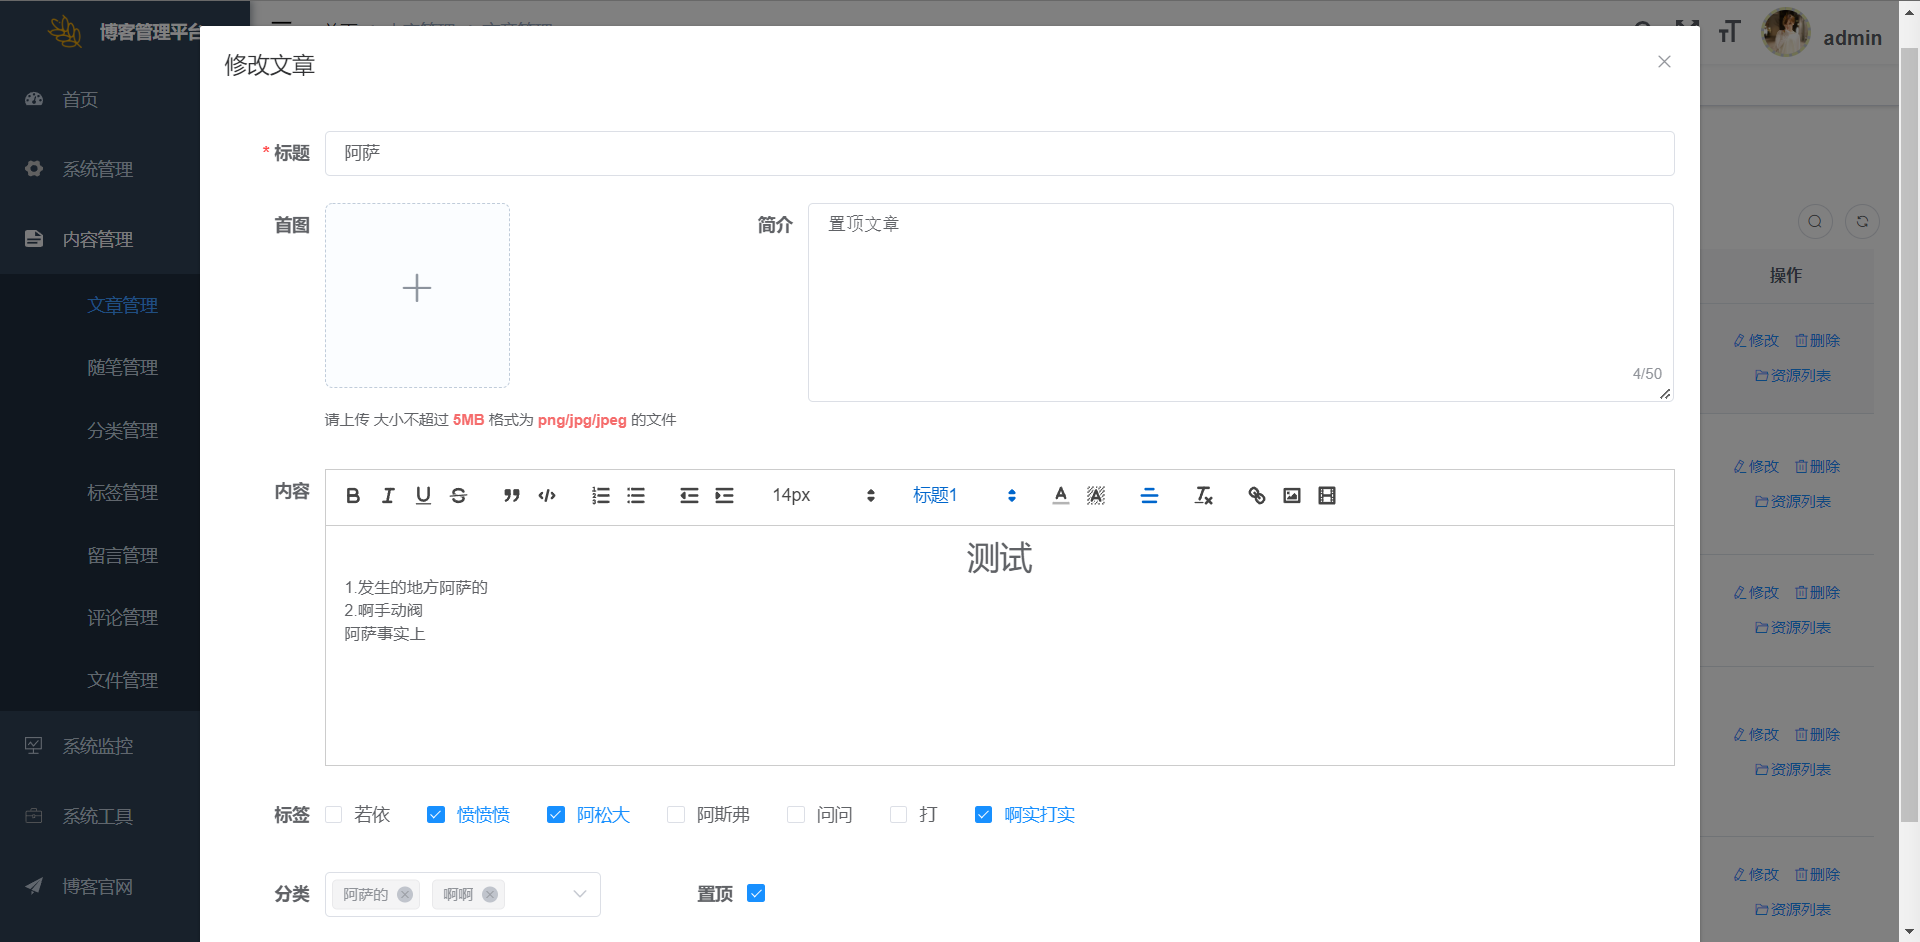Viewport: 1920px width, 942px height.
Task: Check the 若依 tag checkbox
Action: tap(334, 815)
